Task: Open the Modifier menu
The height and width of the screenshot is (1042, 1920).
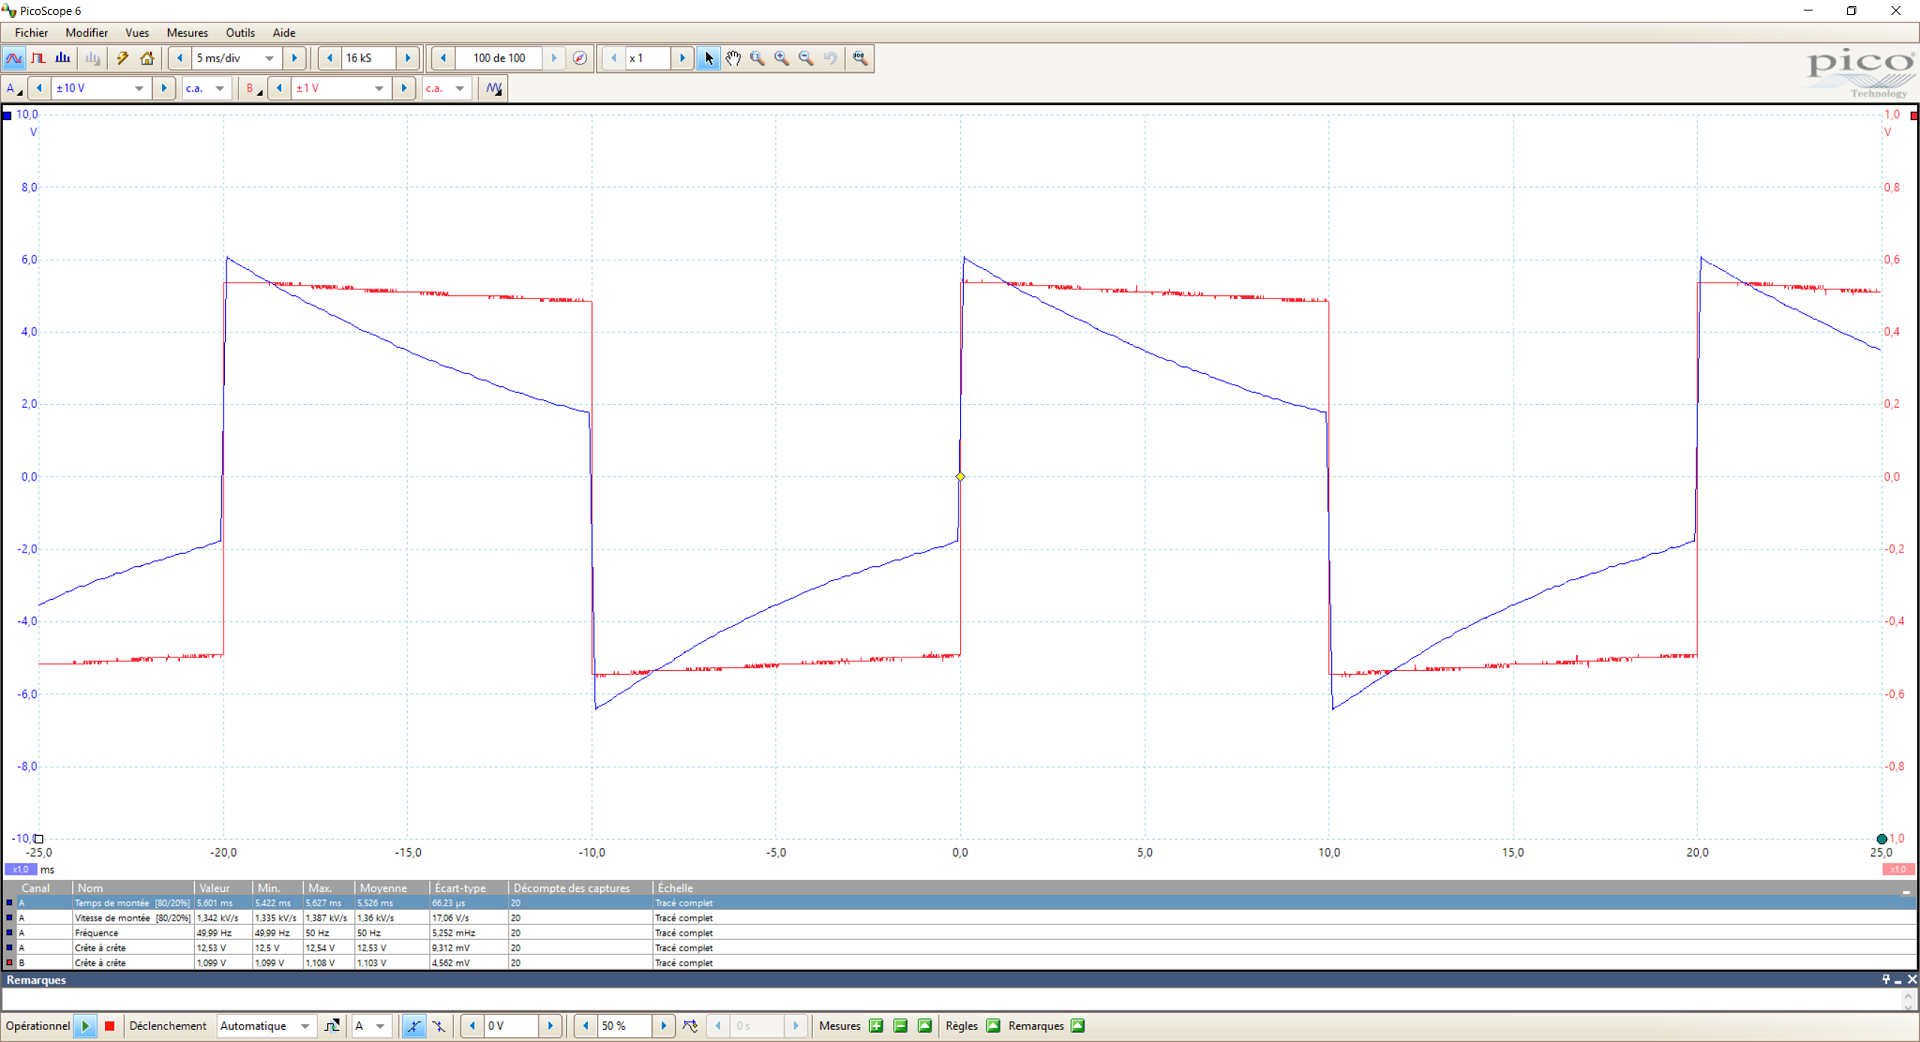Action: coord(87,33)
